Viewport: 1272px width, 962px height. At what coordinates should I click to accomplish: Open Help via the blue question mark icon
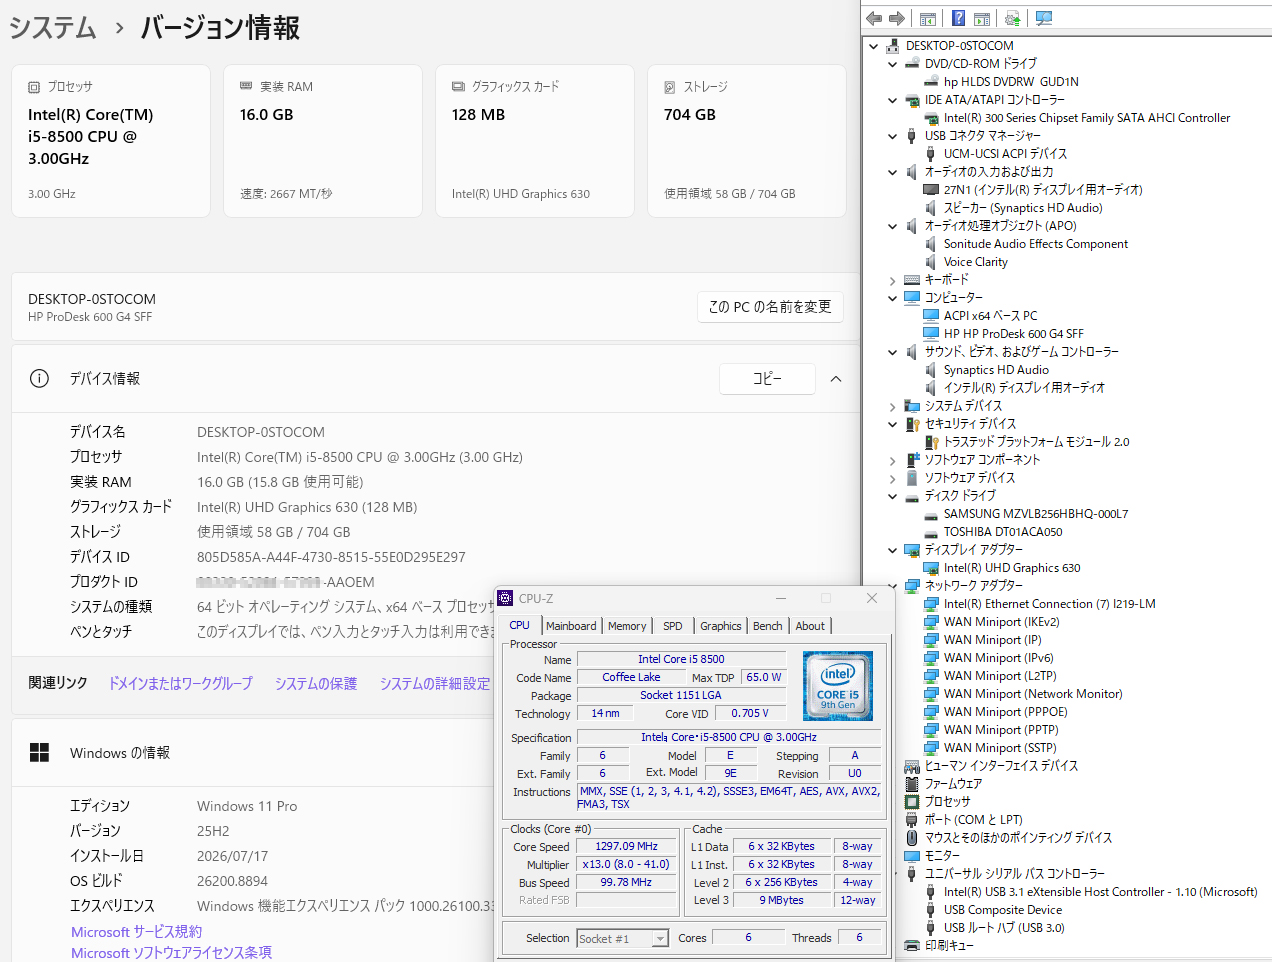[x=958, y=18]
